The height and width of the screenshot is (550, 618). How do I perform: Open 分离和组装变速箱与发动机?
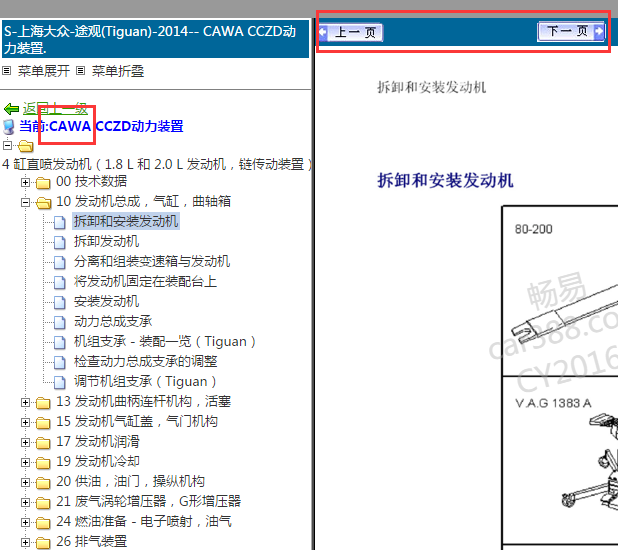tap(152, 261)
